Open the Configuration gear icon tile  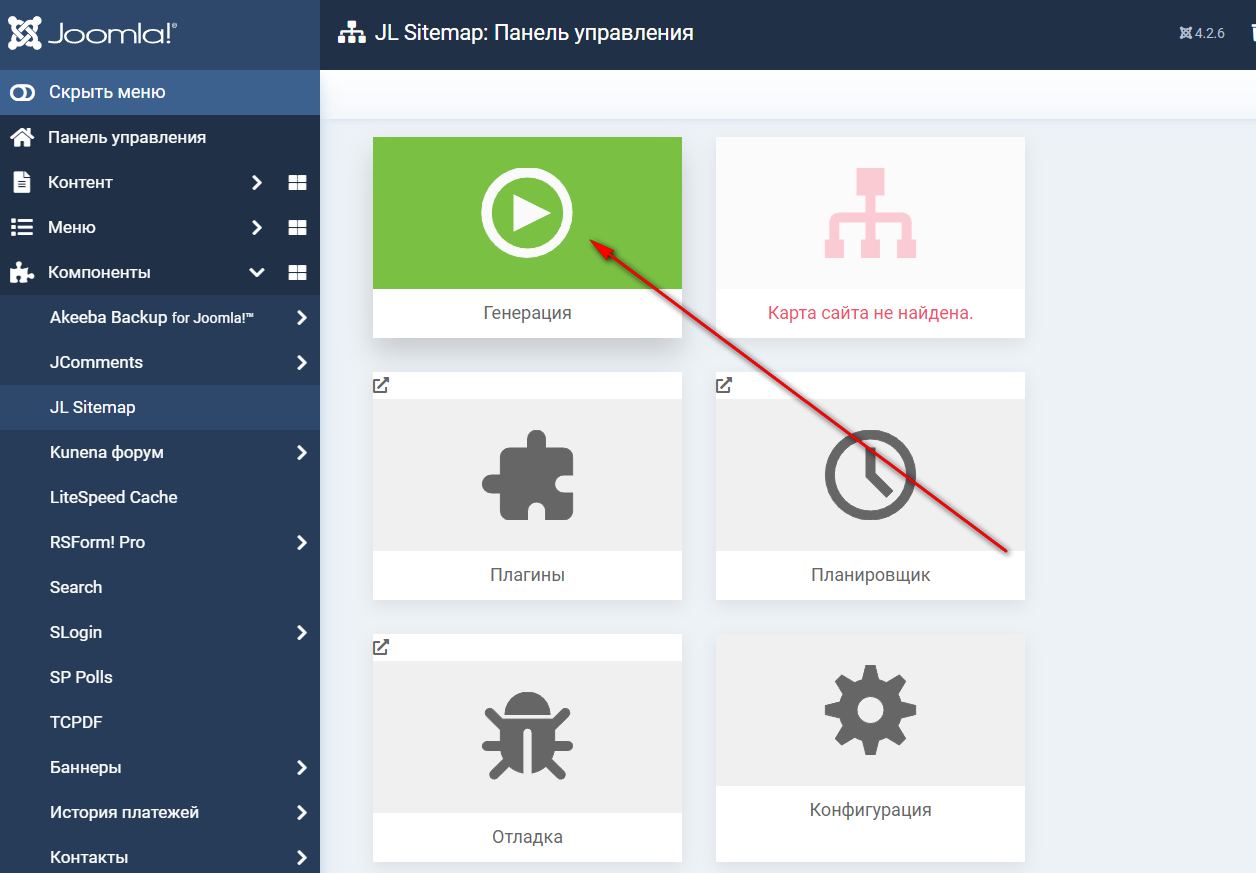[870, 709]
